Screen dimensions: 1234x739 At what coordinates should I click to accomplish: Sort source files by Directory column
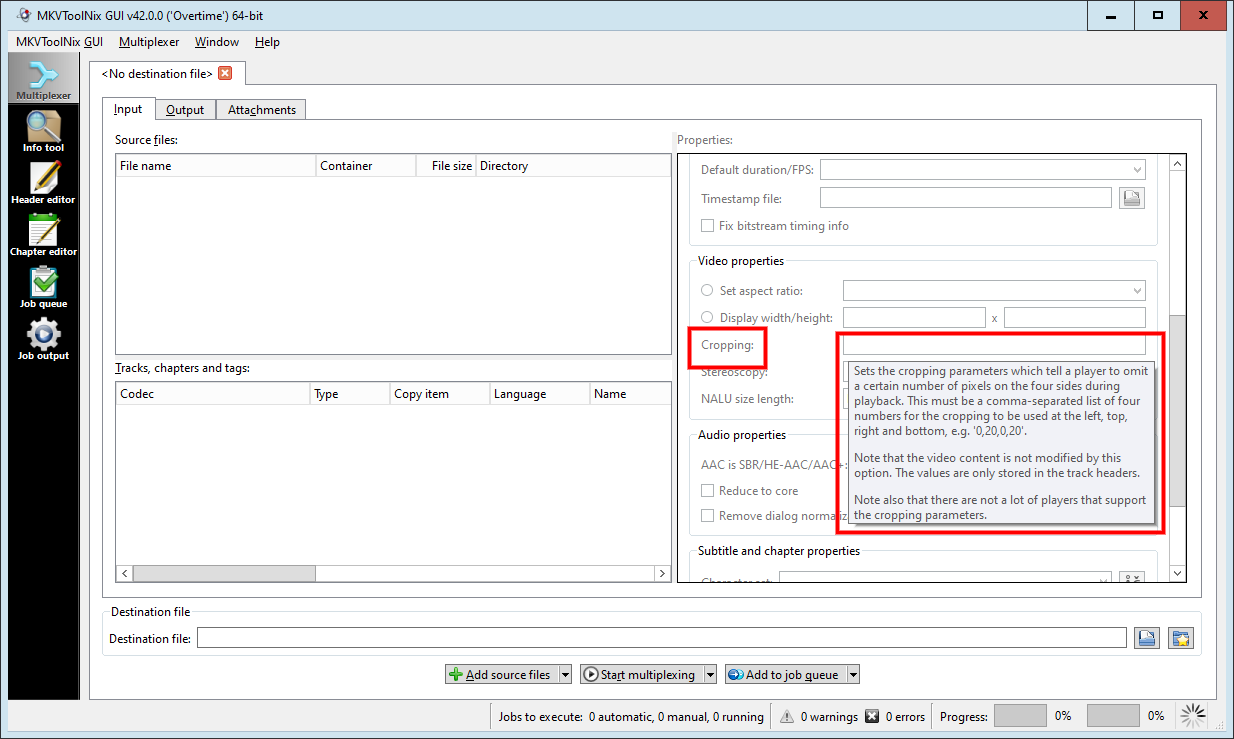point(573,166)
